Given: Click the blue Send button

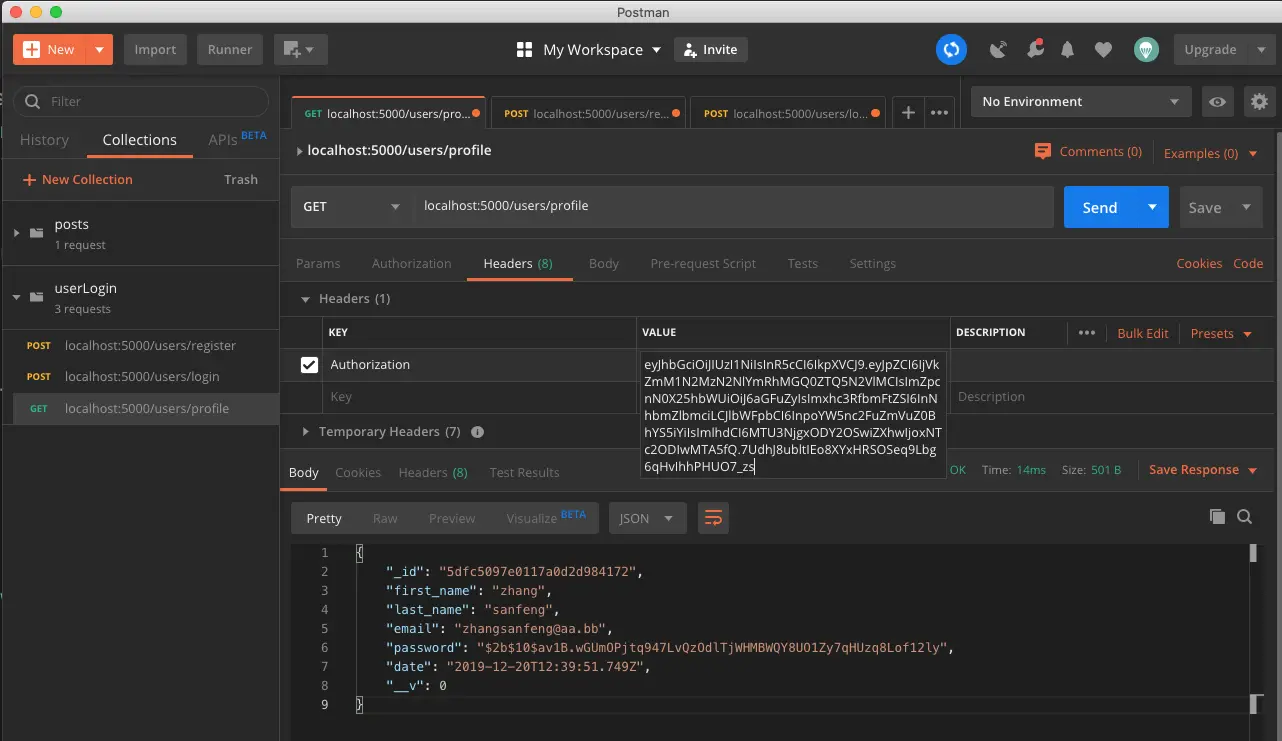Looking at the screenshot, I should pyautogui.click(x=1099, y=207).
